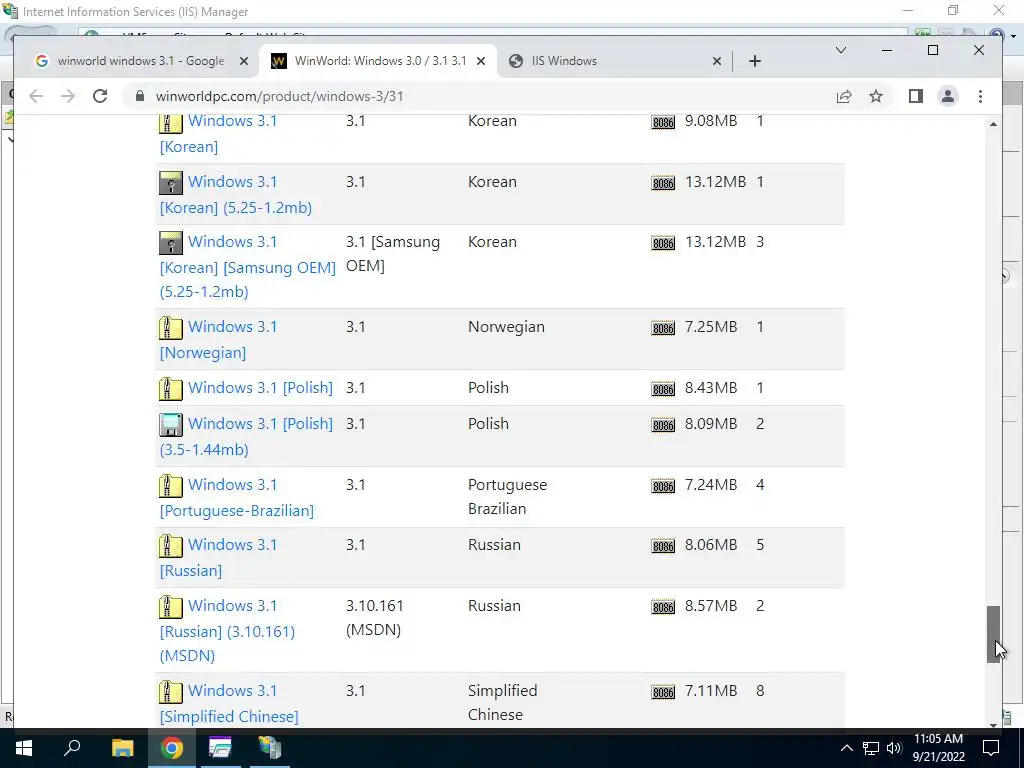Viewport: 1024px width, 768px height.
Task: Click the Chrome taskbar icon
Action: pos(171,748)
